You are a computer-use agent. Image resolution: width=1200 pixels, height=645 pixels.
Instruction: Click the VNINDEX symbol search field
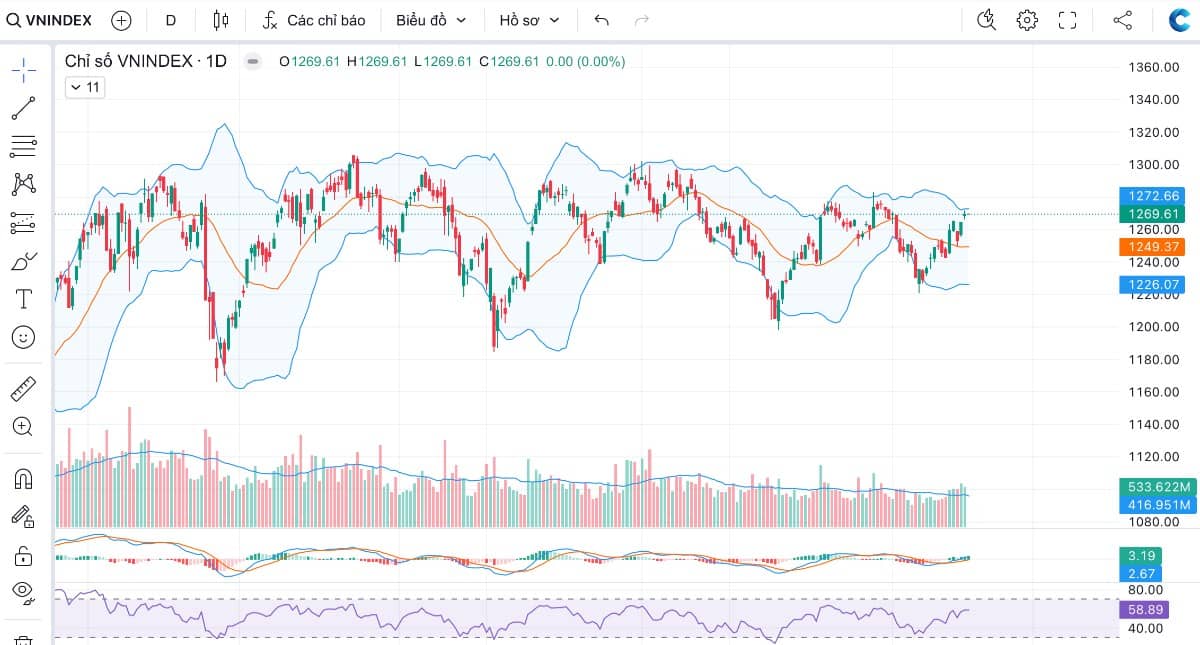click(50, 20)
